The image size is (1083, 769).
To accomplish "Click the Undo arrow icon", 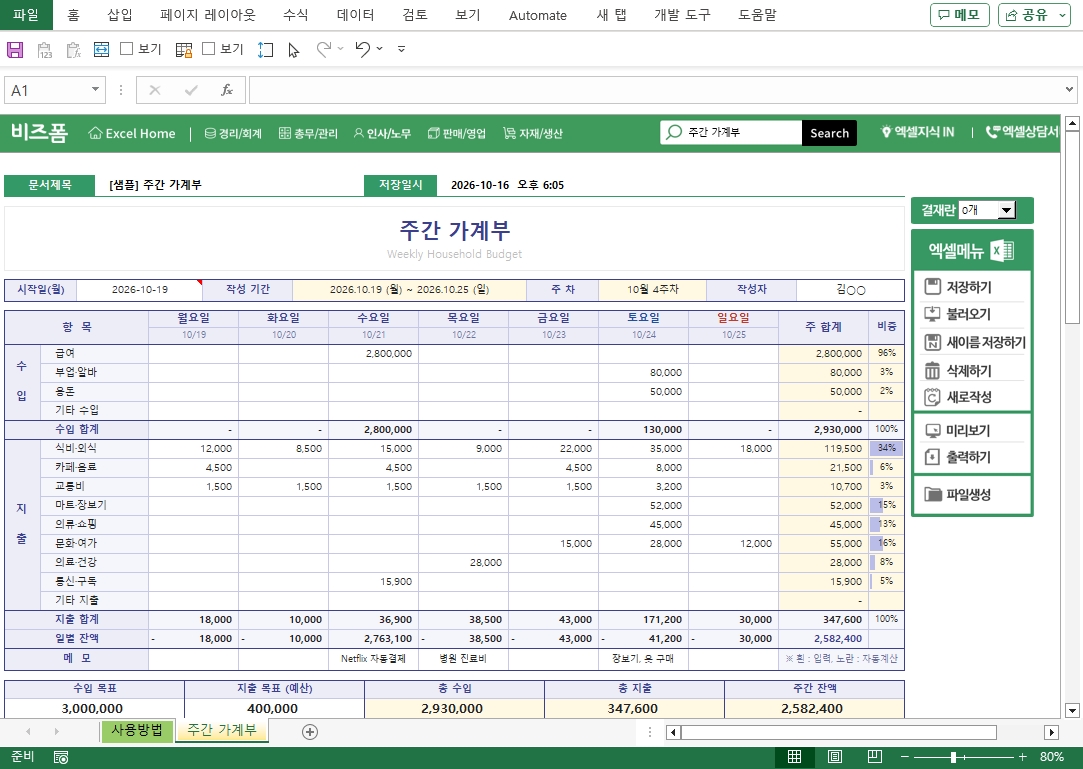I will (x=363, y=49).
